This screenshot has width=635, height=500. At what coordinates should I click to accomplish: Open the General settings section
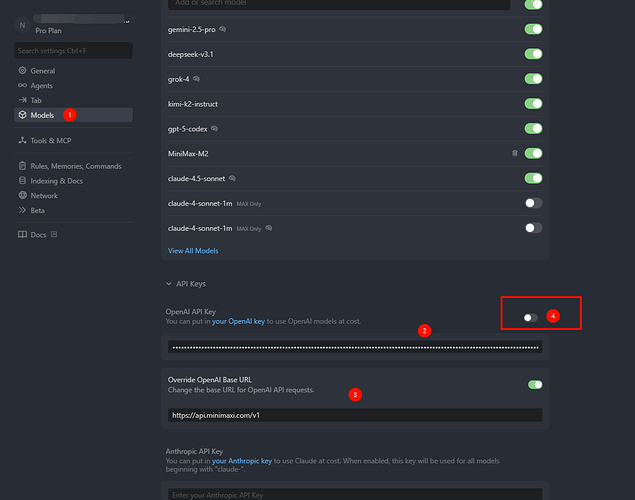point(42,71)
